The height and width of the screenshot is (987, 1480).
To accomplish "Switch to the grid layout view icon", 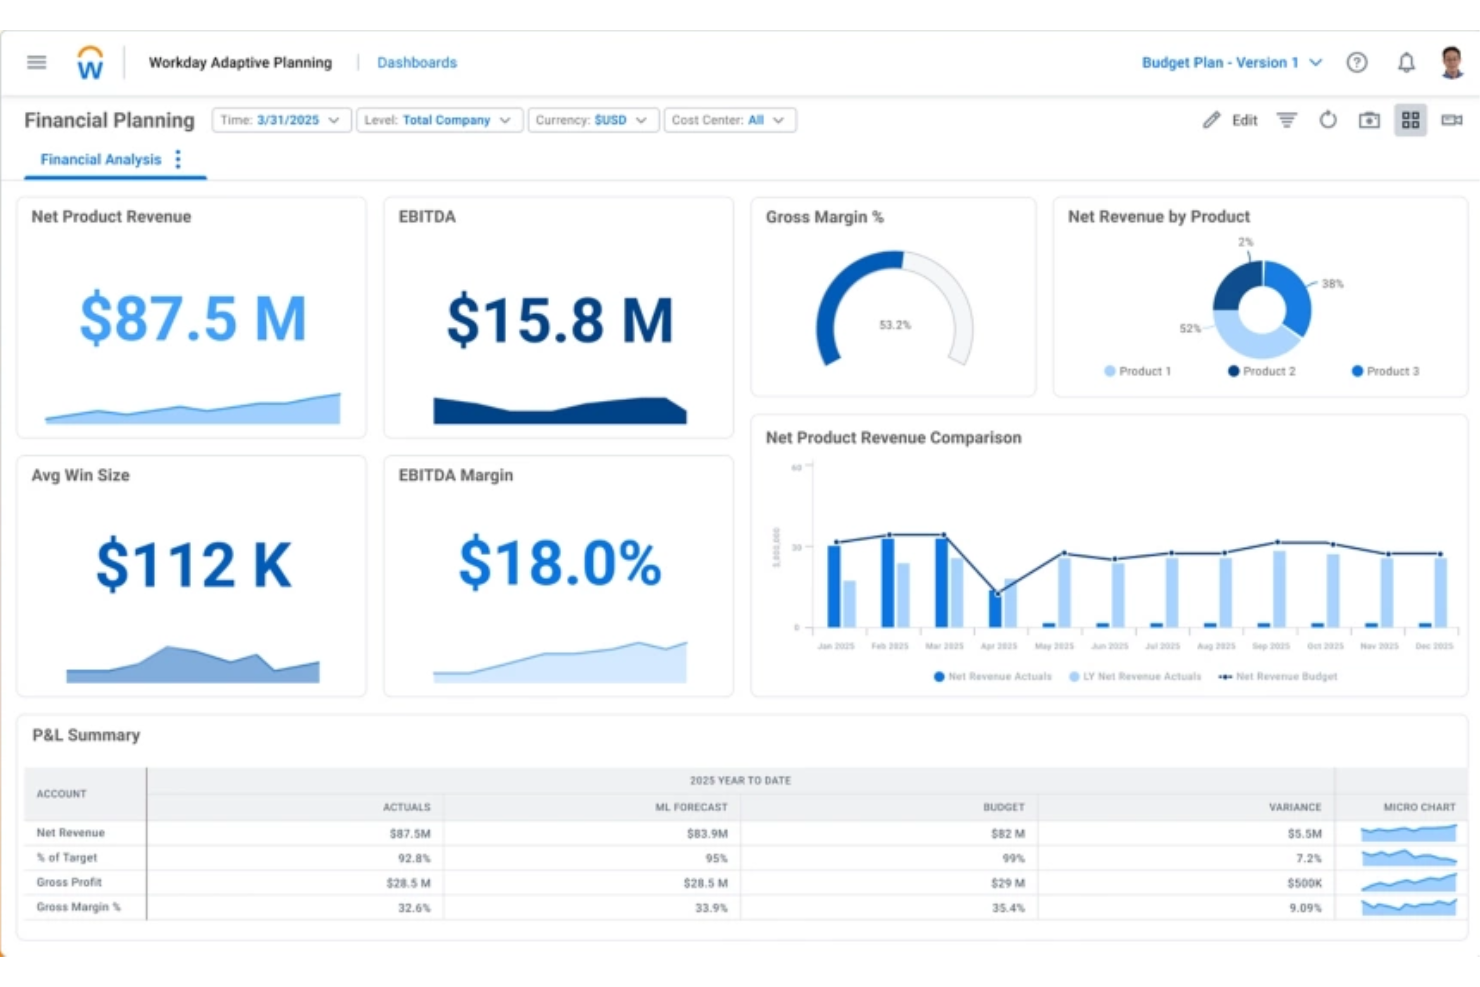I will pyautogui.click(x=1411, y=120).
